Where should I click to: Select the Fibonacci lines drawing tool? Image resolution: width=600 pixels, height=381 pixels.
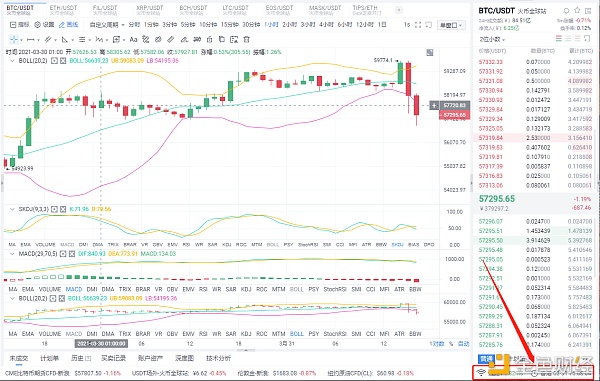pos(82,39)
